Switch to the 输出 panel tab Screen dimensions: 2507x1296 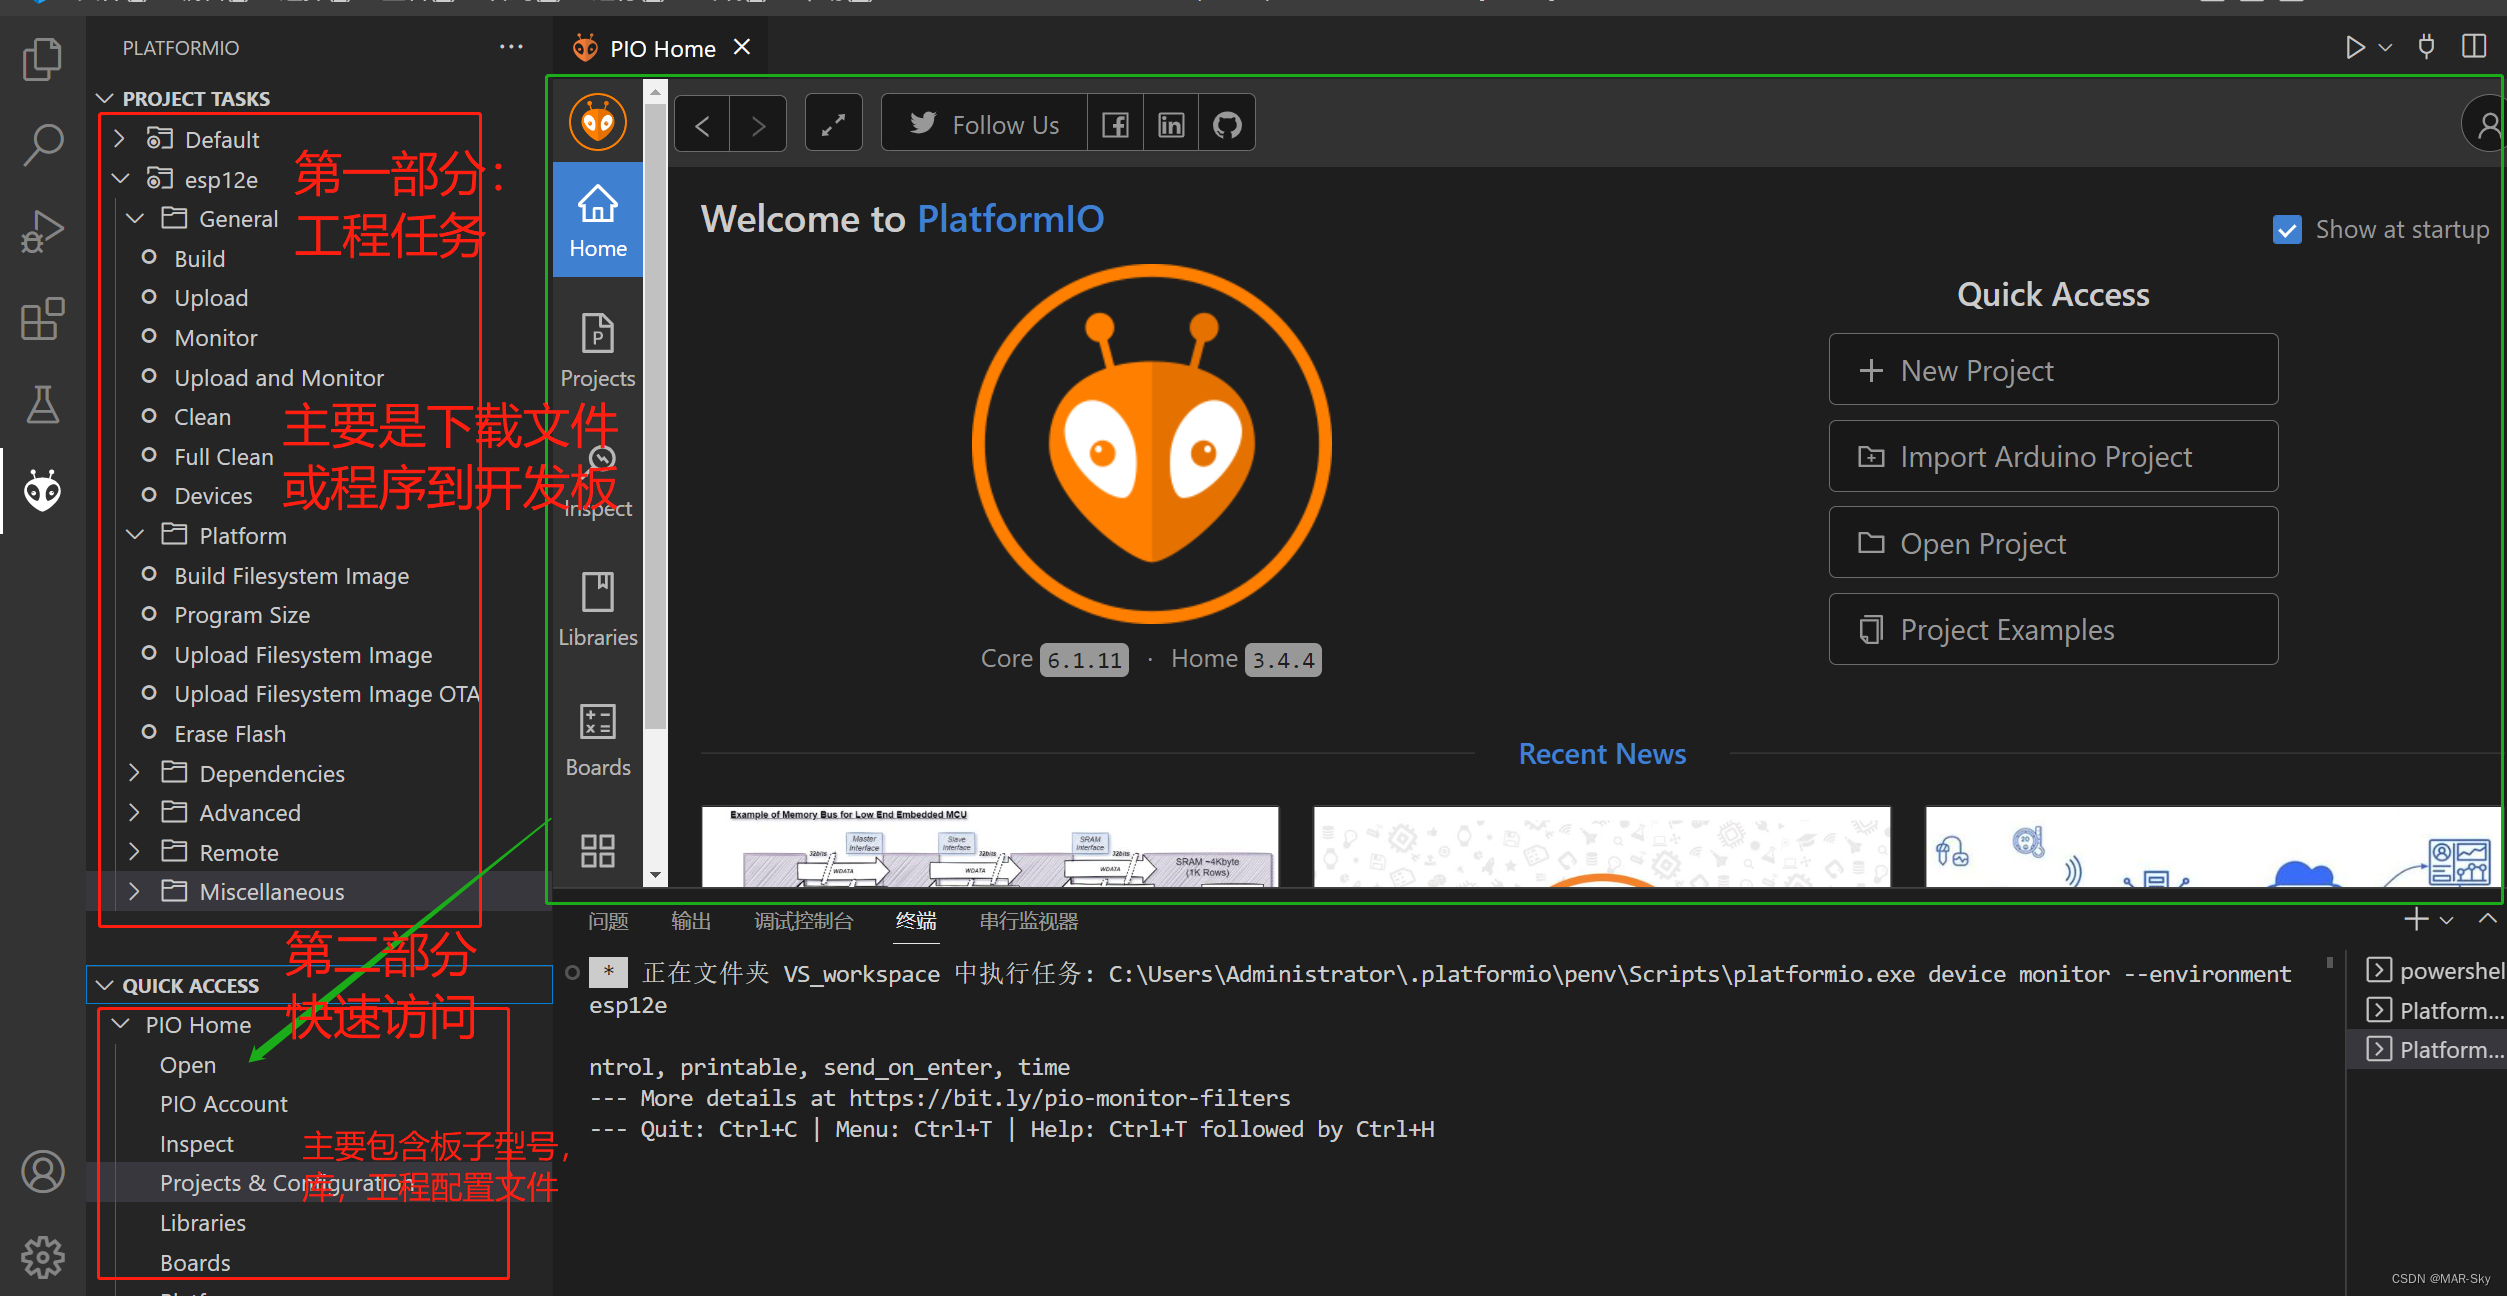(x=691, y=921)
